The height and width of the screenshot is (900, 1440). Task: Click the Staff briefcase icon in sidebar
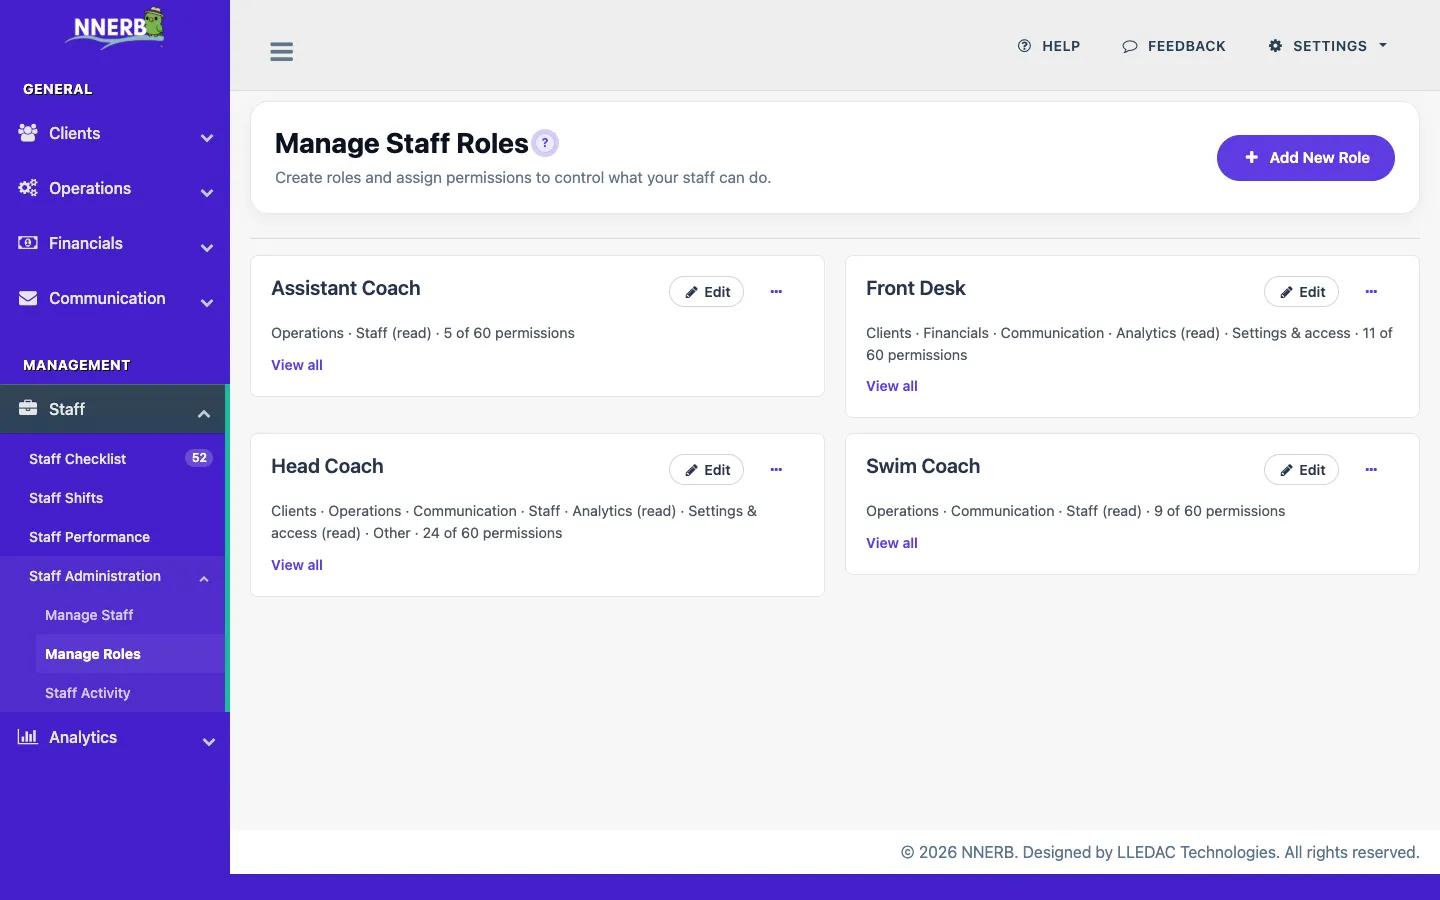click(28, 408)
